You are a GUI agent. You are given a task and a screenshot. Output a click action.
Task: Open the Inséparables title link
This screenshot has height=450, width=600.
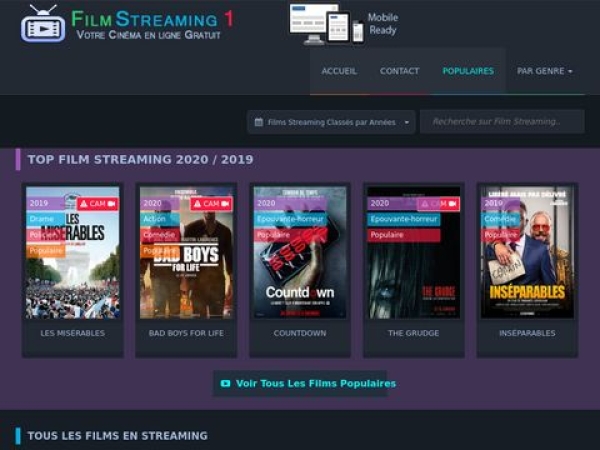click(527, 333)
